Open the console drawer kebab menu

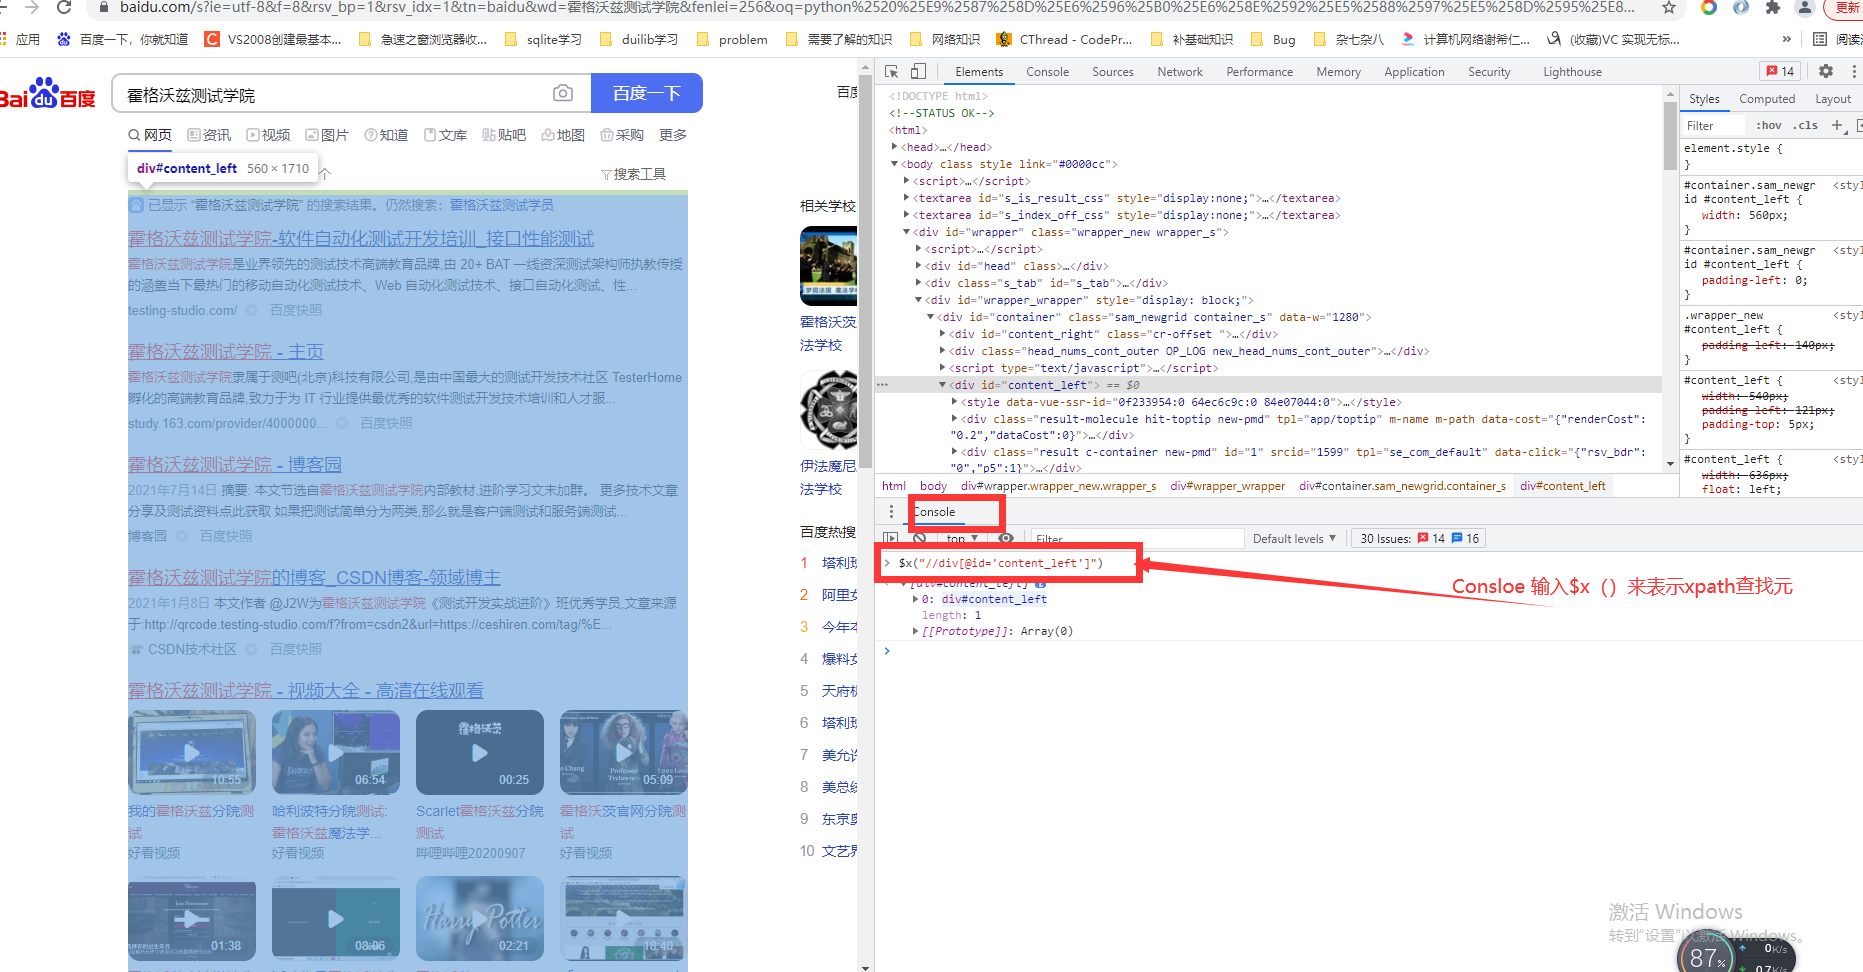891,512
